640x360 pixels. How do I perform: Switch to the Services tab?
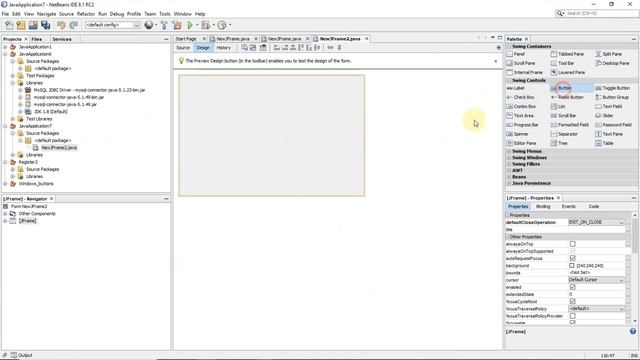(x=62, y=39)
